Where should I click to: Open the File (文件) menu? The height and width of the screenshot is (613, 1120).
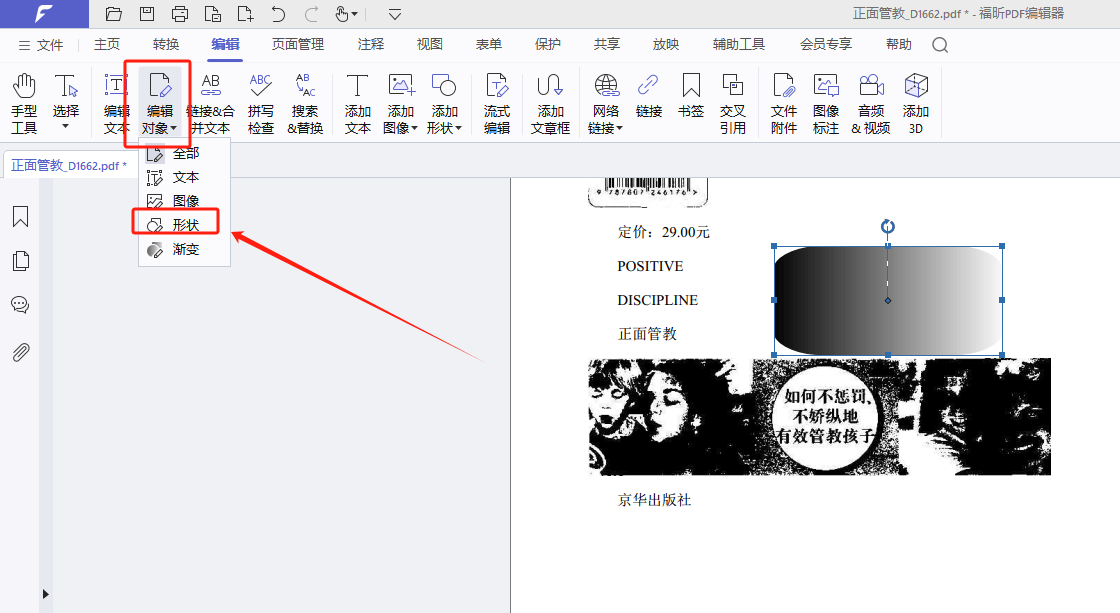(40, 45)
